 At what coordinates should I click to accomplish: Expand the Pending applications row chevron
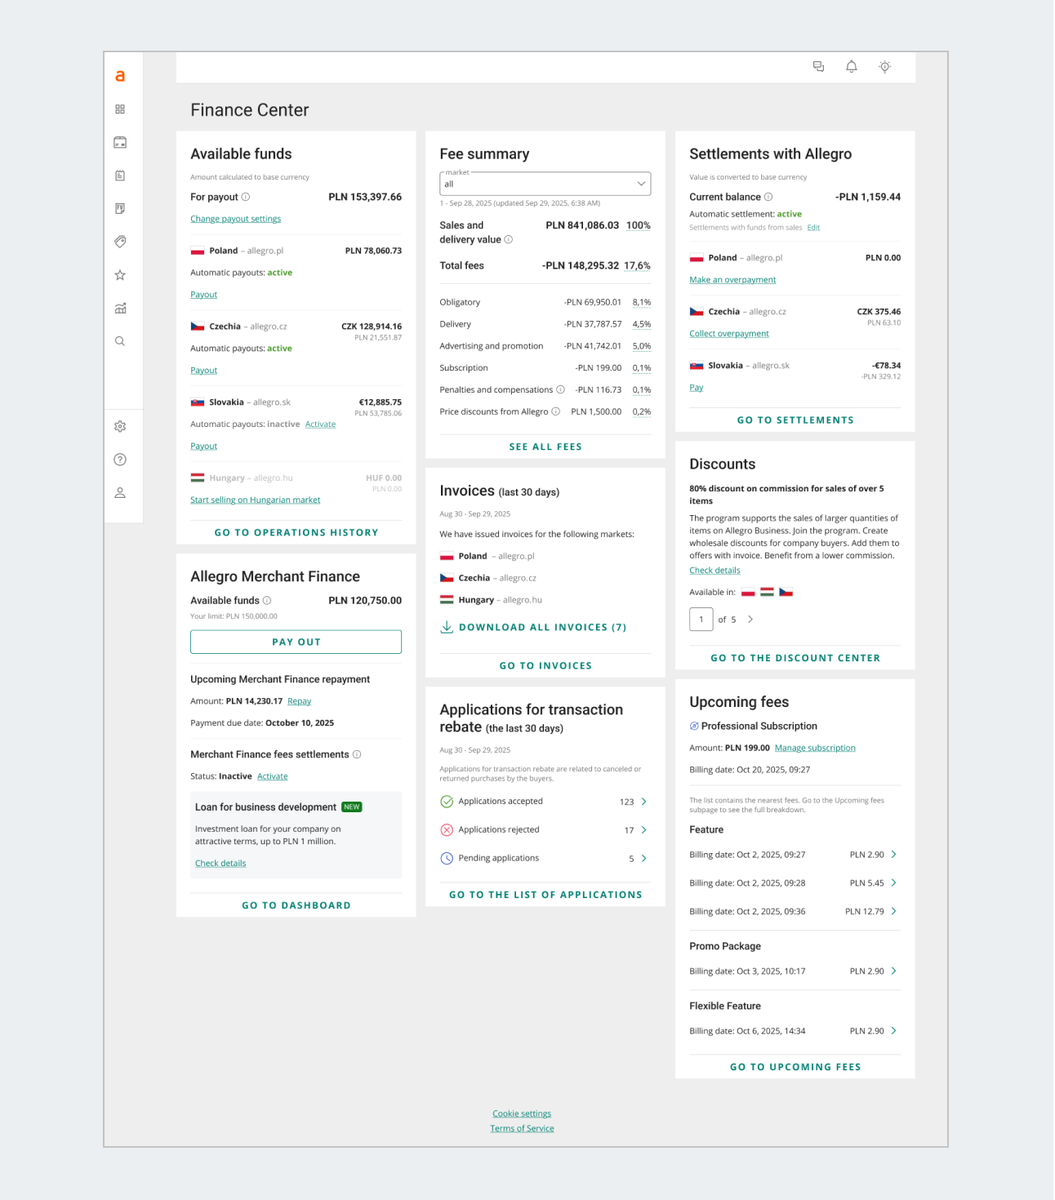tap(643, 858)
